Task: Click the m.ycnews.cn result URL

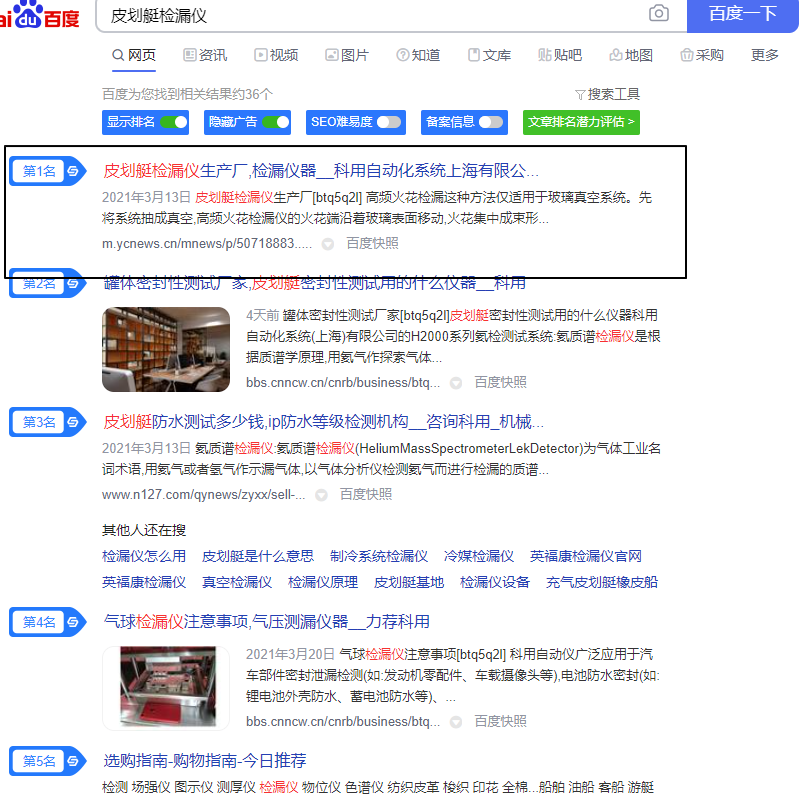Action: [207, 244]
